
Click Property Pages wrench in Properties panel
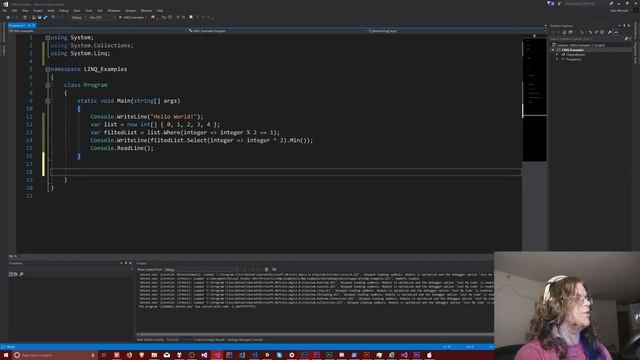pyautogui.click(x=21, y=274)
